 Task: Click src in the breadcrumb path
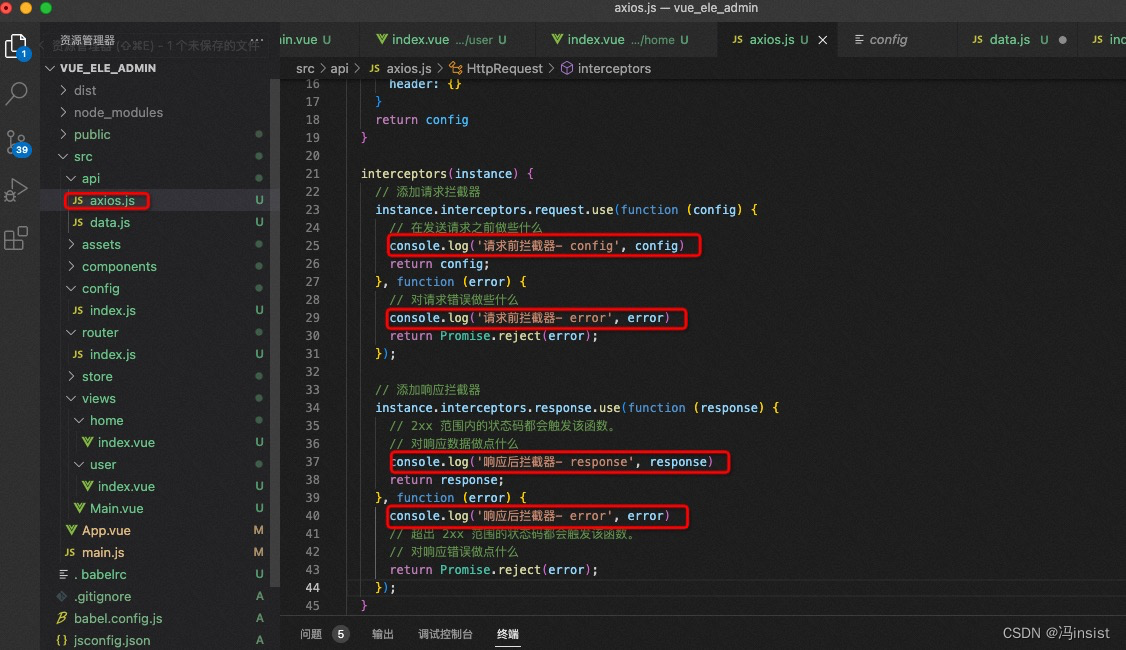[x=305, y=68]
